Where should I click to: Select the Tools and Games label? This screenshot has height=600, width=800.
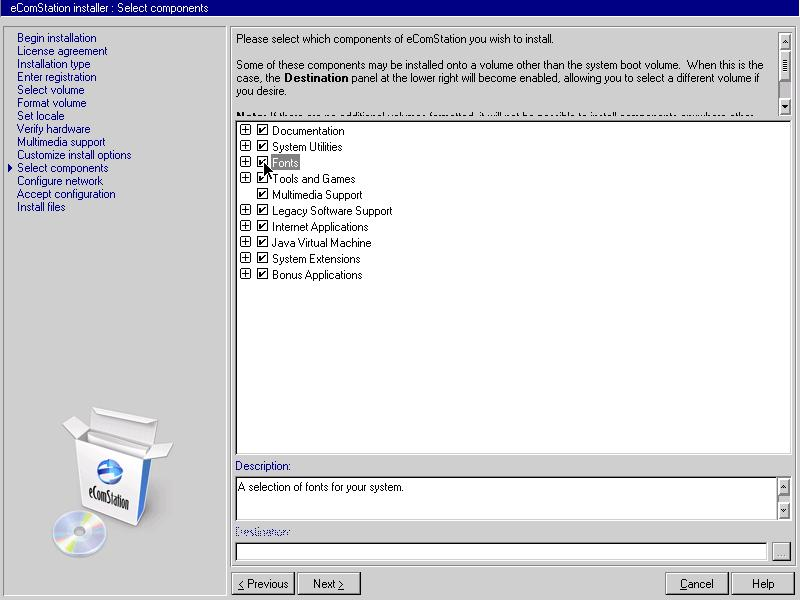click(x=314, y=179)
